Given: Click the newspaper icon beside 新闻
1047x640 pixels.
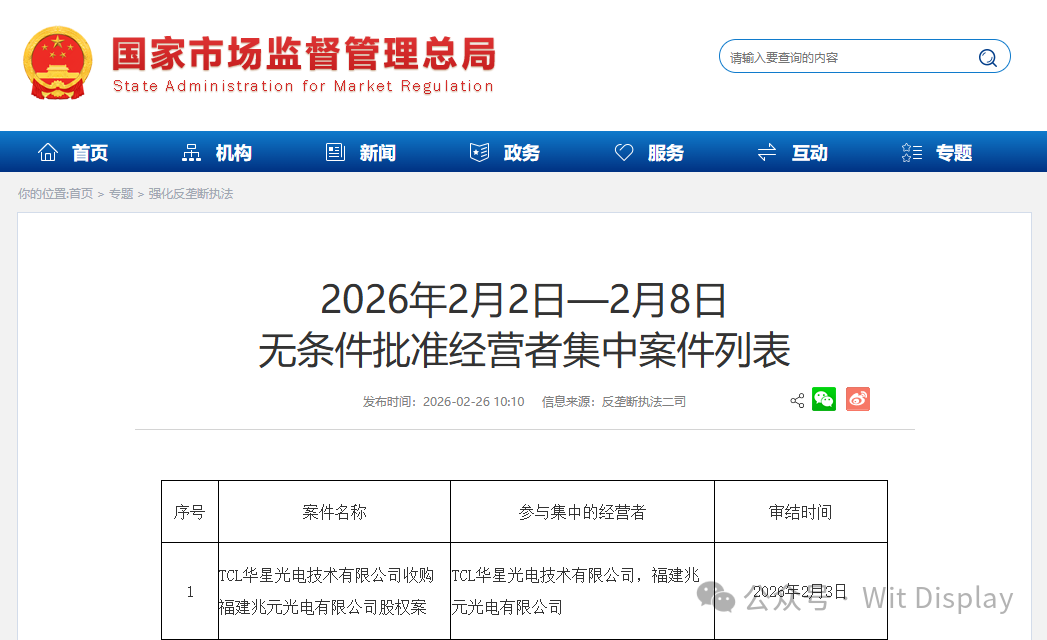Looking at the screenshot, I should click(x=336, y=151).
